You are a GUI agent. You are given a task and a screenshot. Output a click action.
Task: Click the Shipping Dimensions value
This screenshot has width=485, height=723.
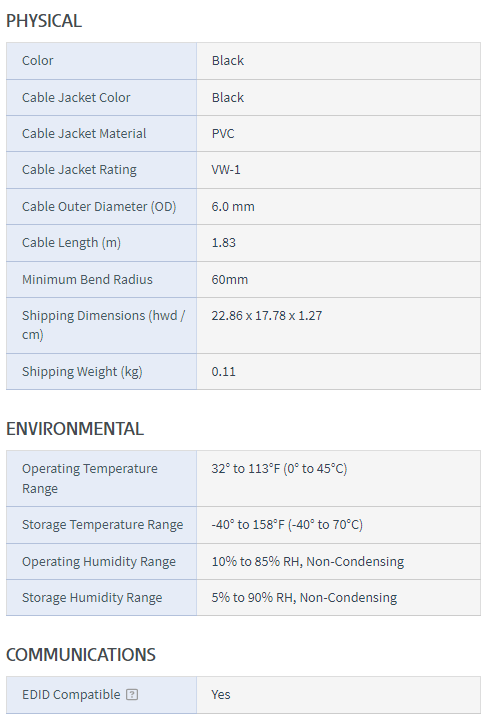(x=267, y=315)
